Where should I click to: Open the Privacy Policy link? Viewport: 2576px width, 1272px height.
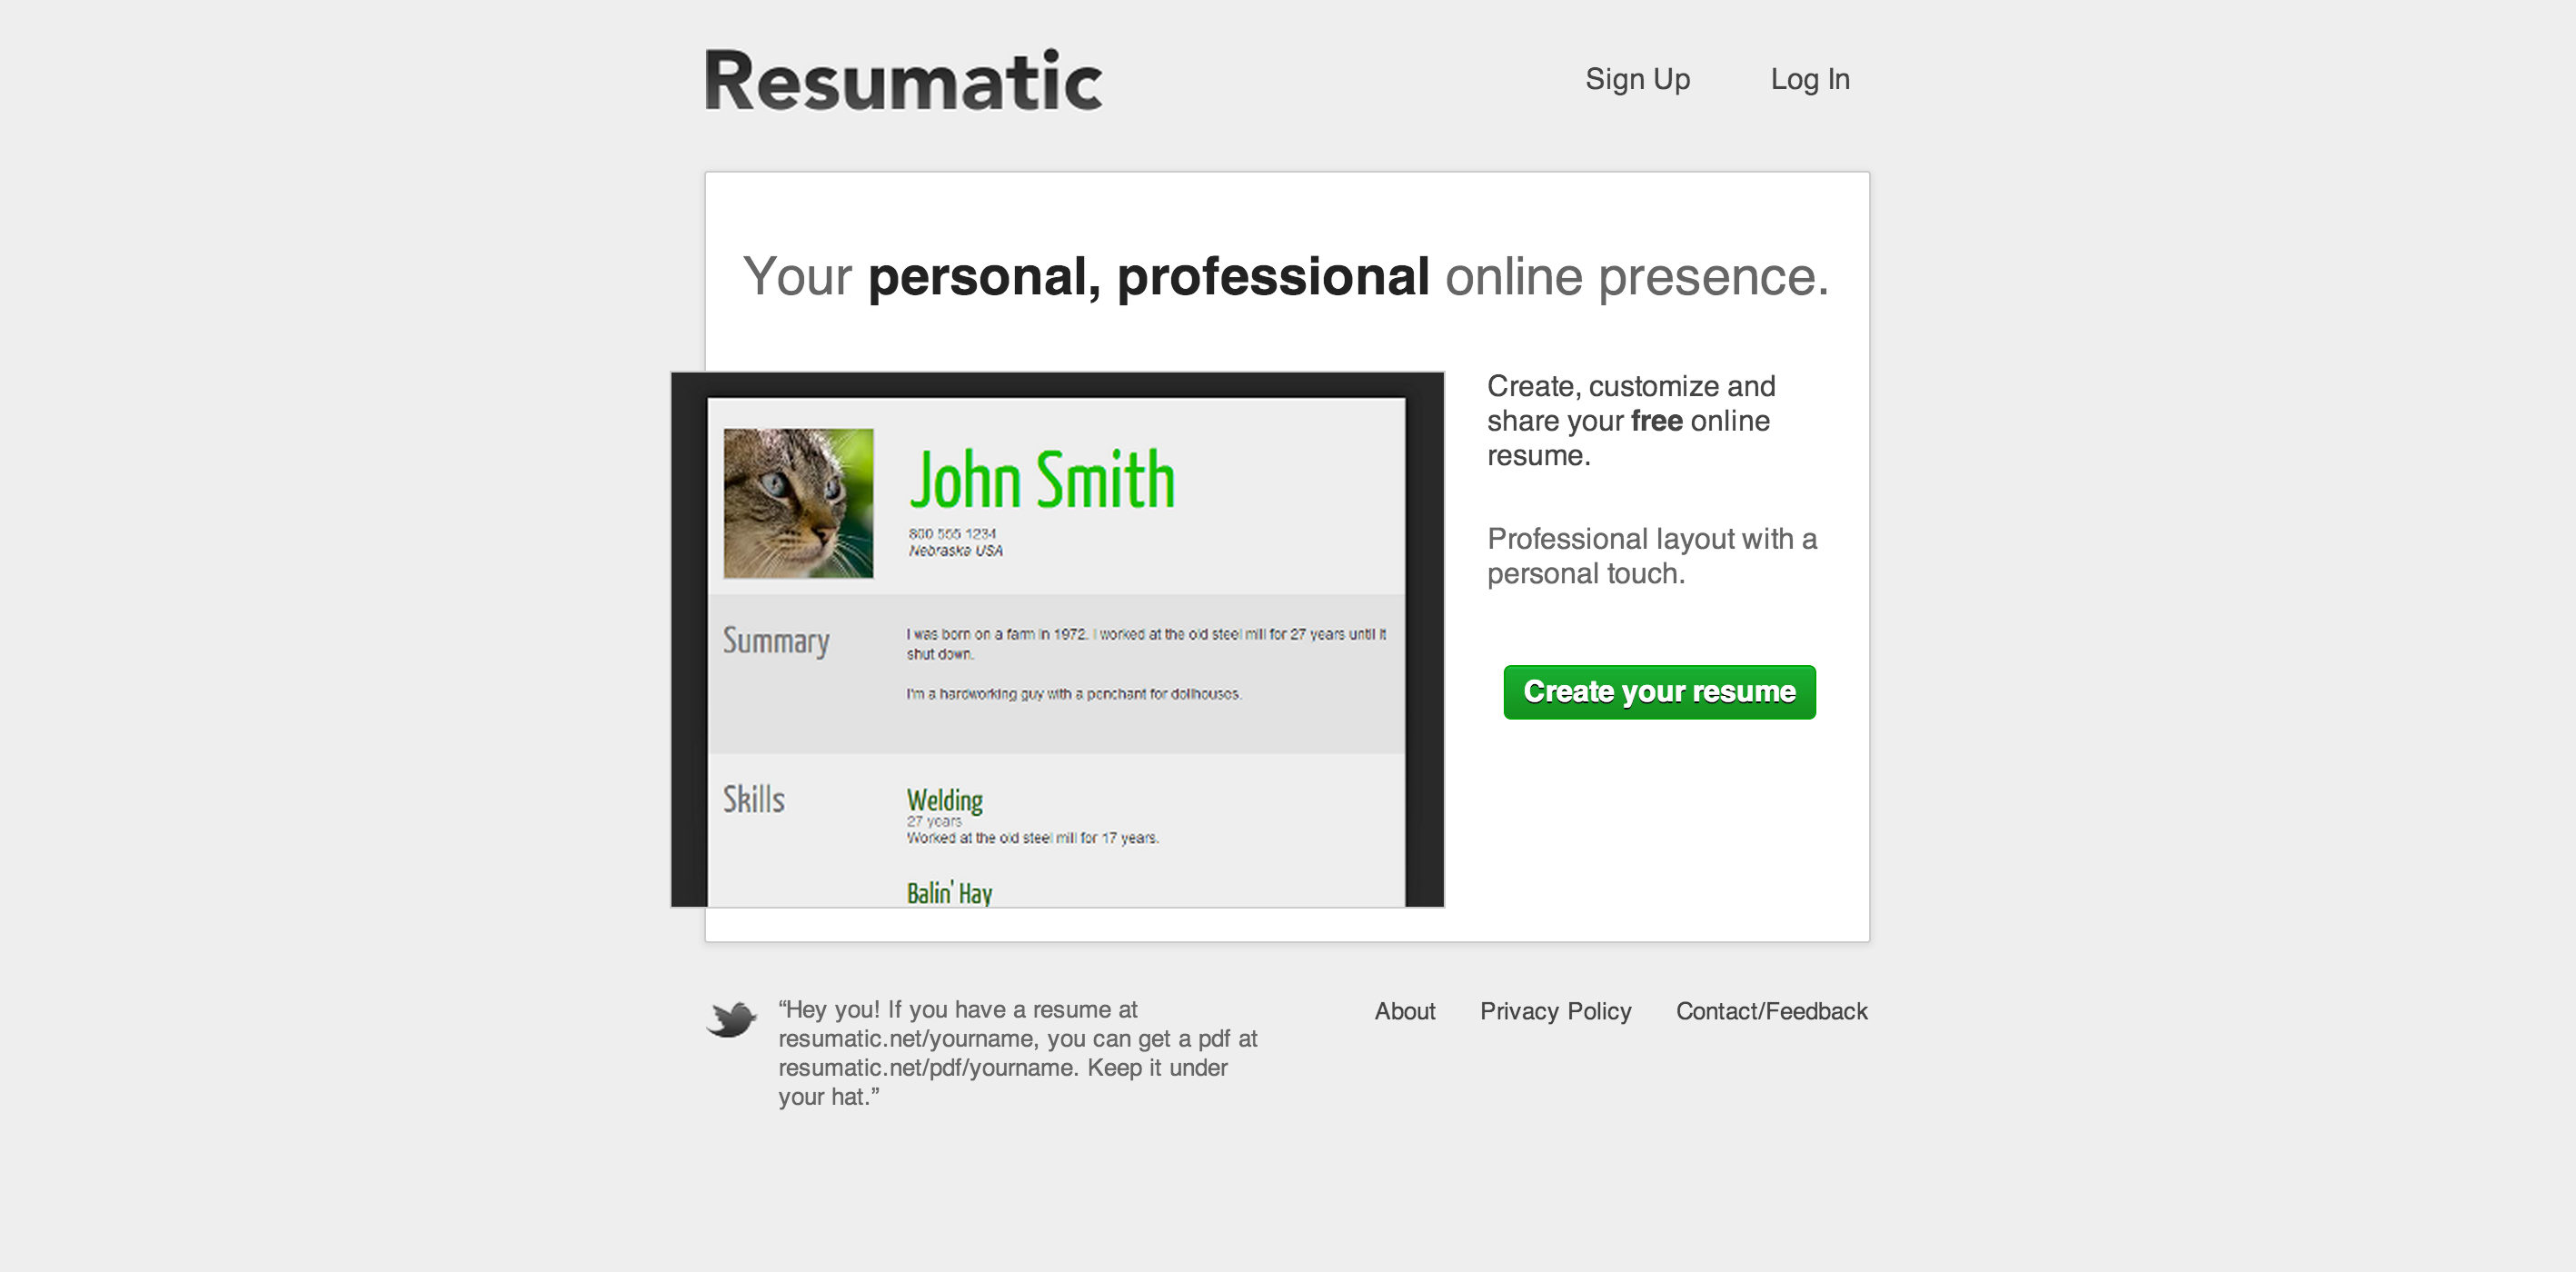point(1555,1011)
